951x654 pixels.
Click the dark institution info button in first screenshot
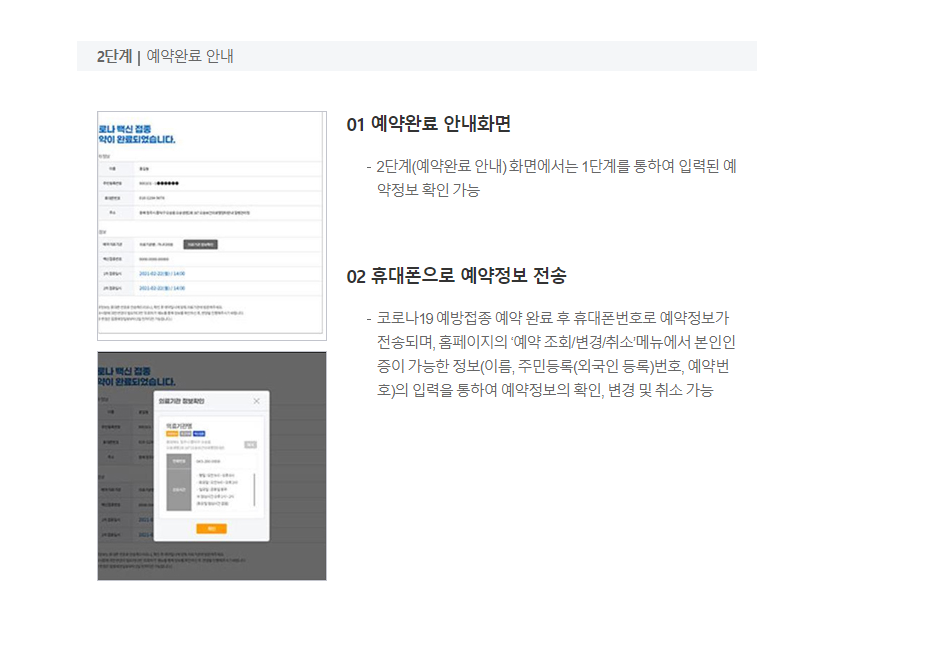[201, 244]
